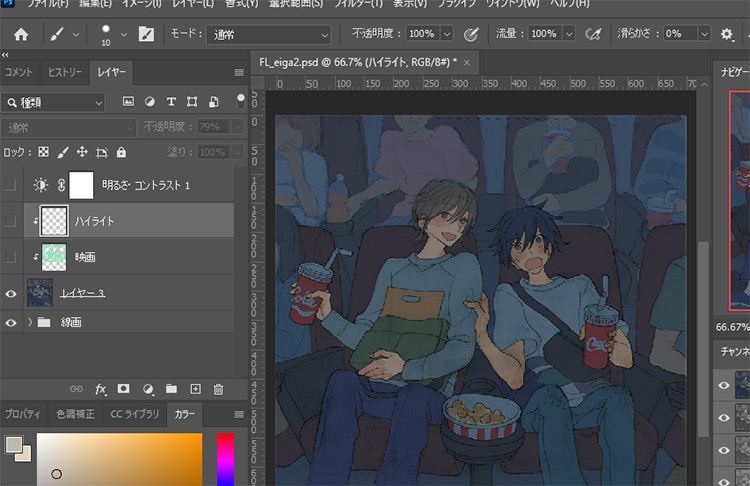Open the brush settings panel icon
The image size is (750, 486).
pos(146,34)
